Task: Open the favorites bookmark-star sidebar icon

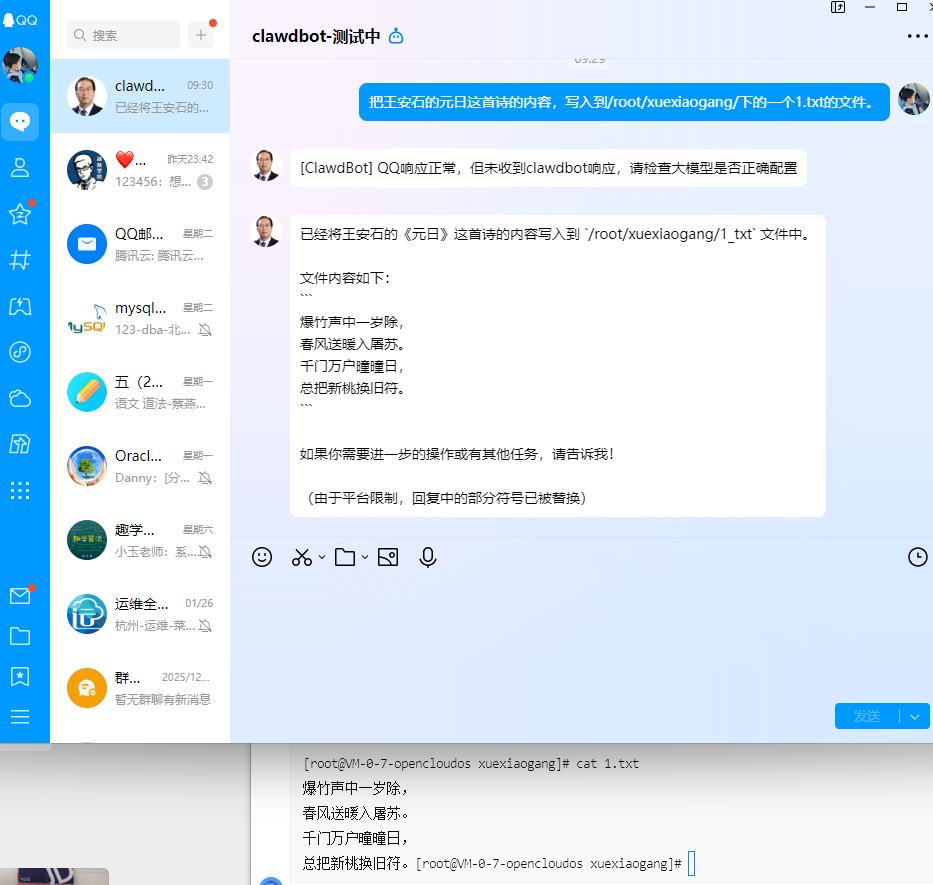Action: coord(20,677)
